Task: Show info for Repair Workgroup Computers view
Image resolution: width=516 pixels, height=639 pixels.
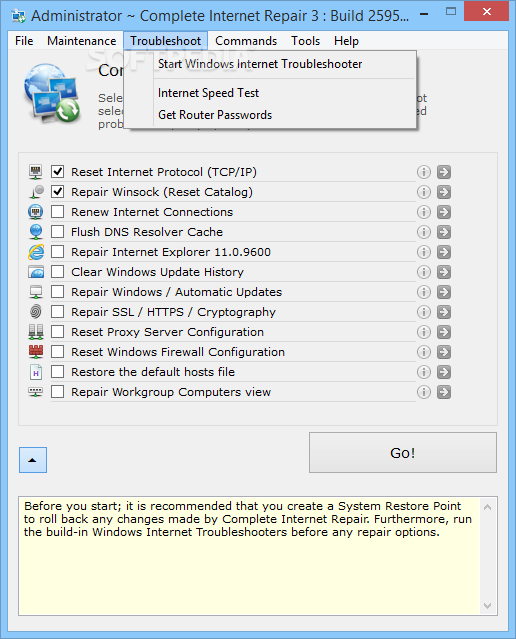Action: (x=423, y=392)
